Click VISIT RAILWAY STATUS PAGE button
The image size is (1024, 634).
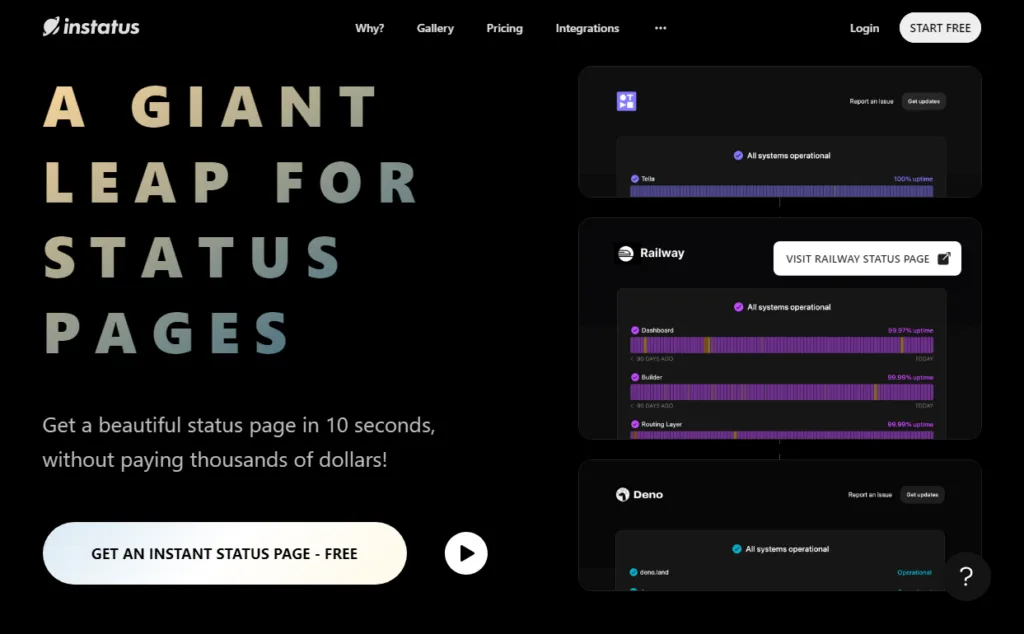pyautogui.click(x=867, y=259)
